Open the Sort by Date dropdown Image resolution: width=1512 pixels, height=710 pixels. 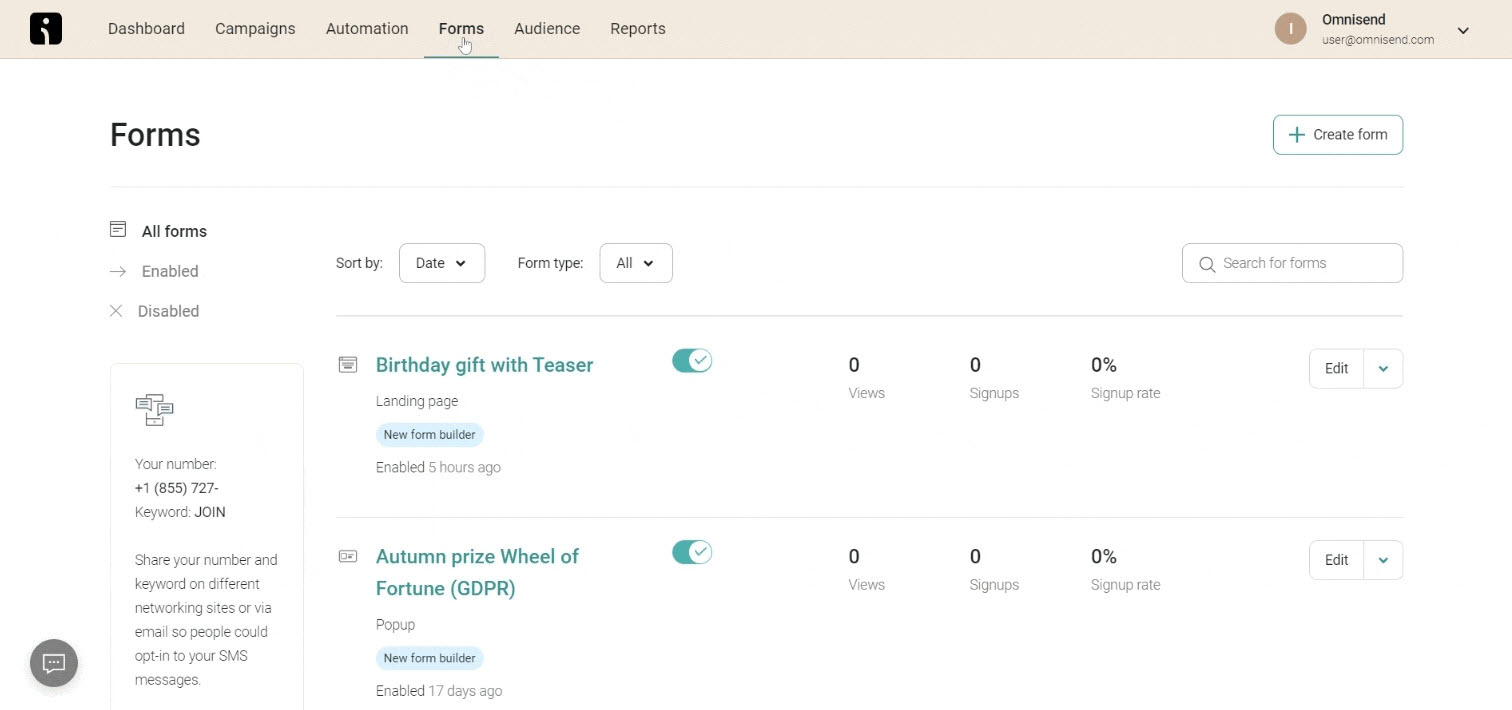[441, 263]
